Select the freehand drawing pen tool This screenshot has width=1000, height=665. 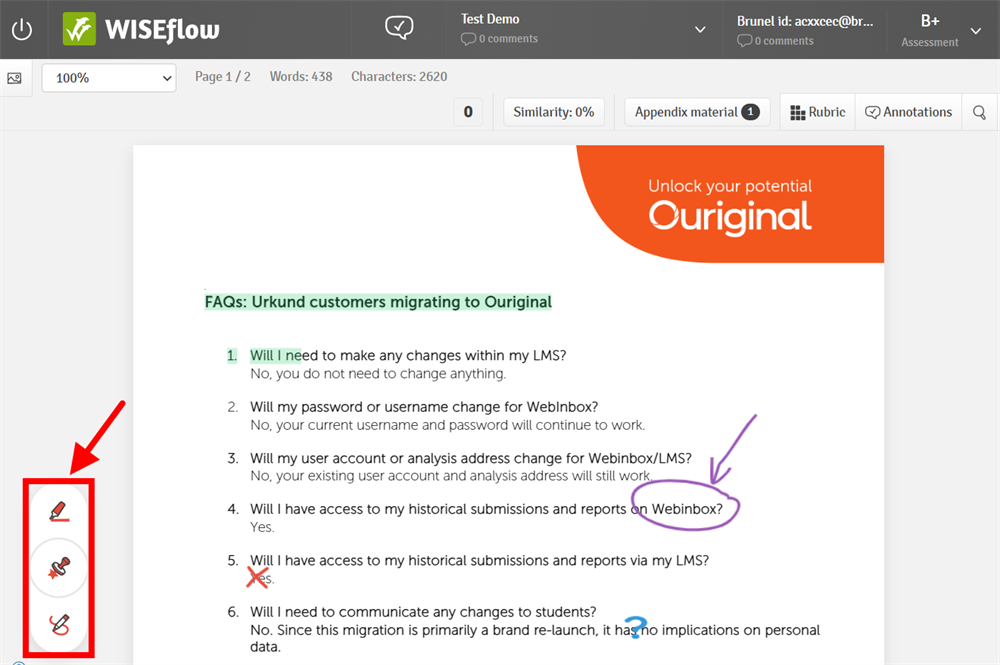[x=59, y=625]
